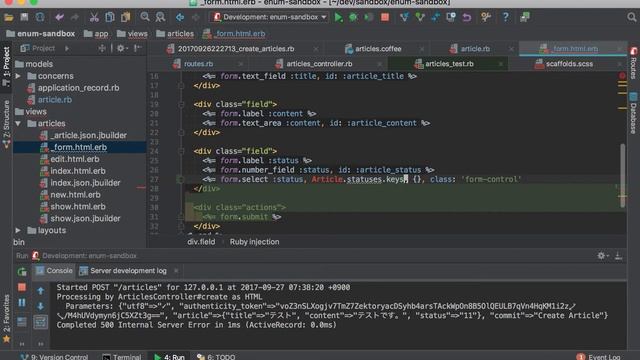Select the Server development log tab
This screenshot has width=640, height=360.
pos(128,271)
